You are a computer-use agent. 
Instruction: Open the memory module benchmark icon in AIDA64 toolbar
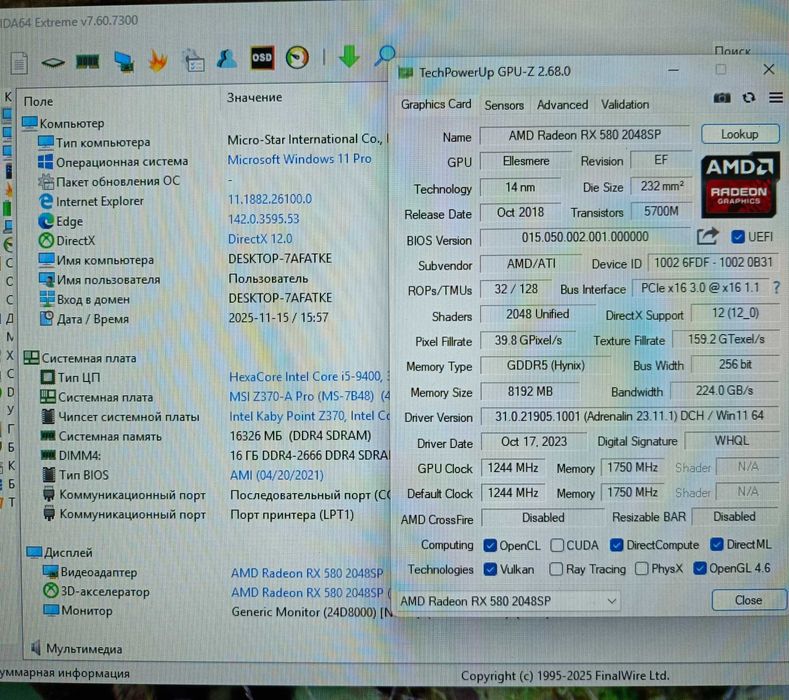pos(87,62)
